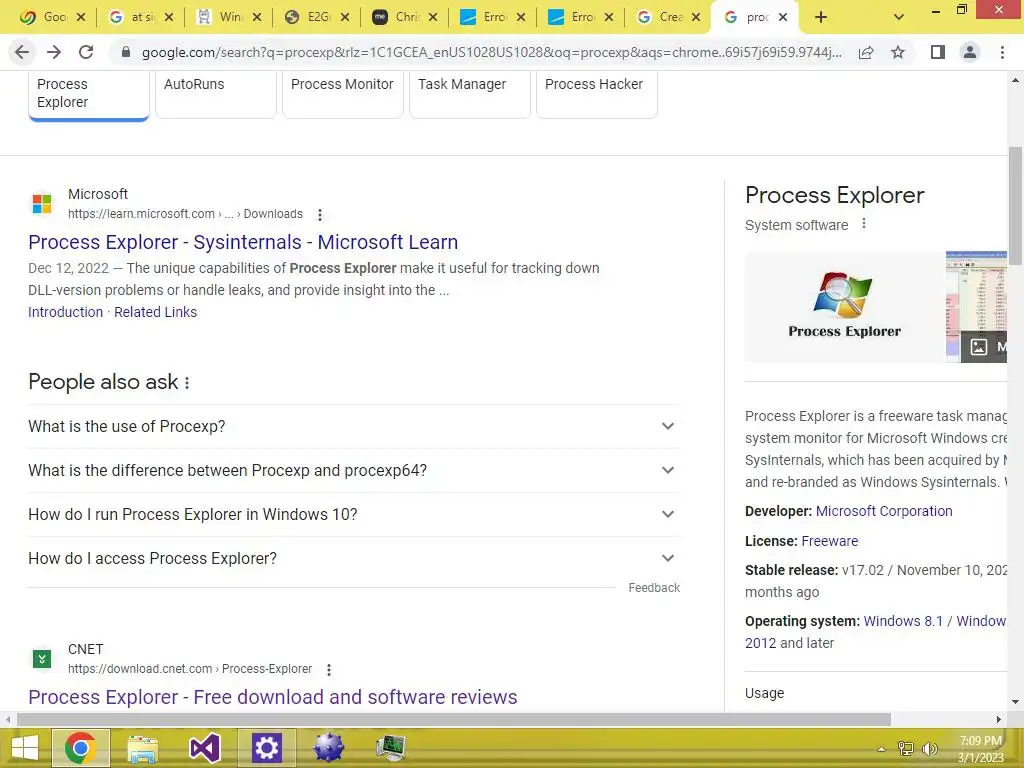Open options for Microsoft result
Screen dimensions: 1024x768
pos(319,214)
